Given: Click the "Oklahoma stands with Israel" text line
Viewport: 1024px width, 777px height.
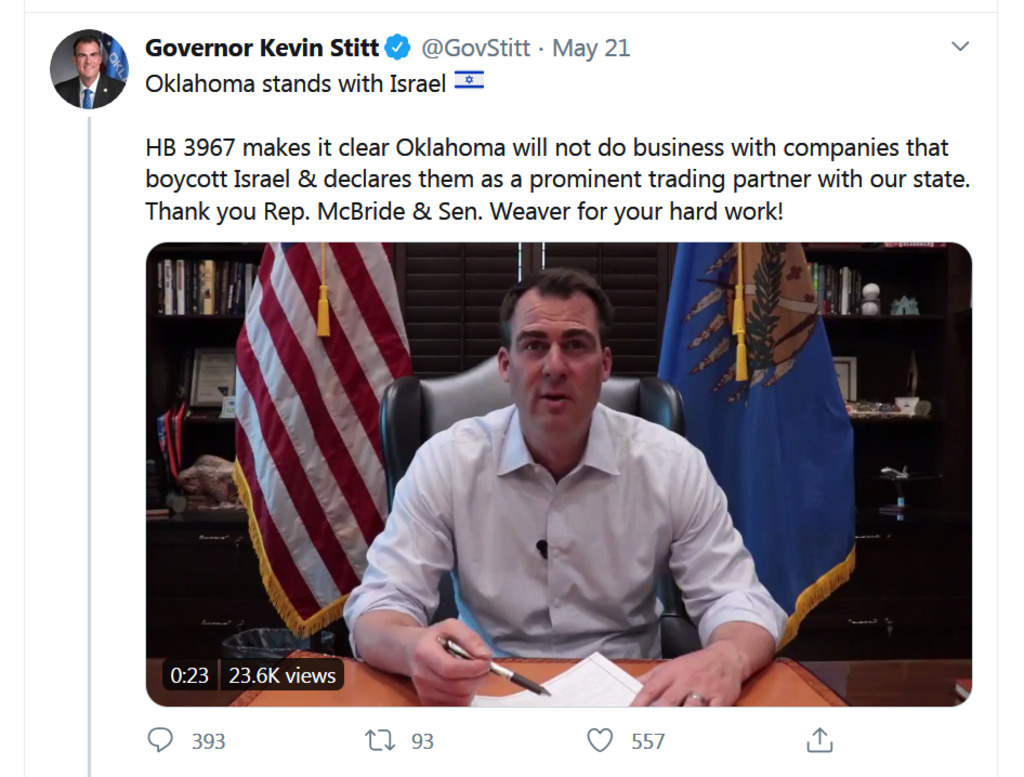Looking at the screenshot, I should point(295,84).
